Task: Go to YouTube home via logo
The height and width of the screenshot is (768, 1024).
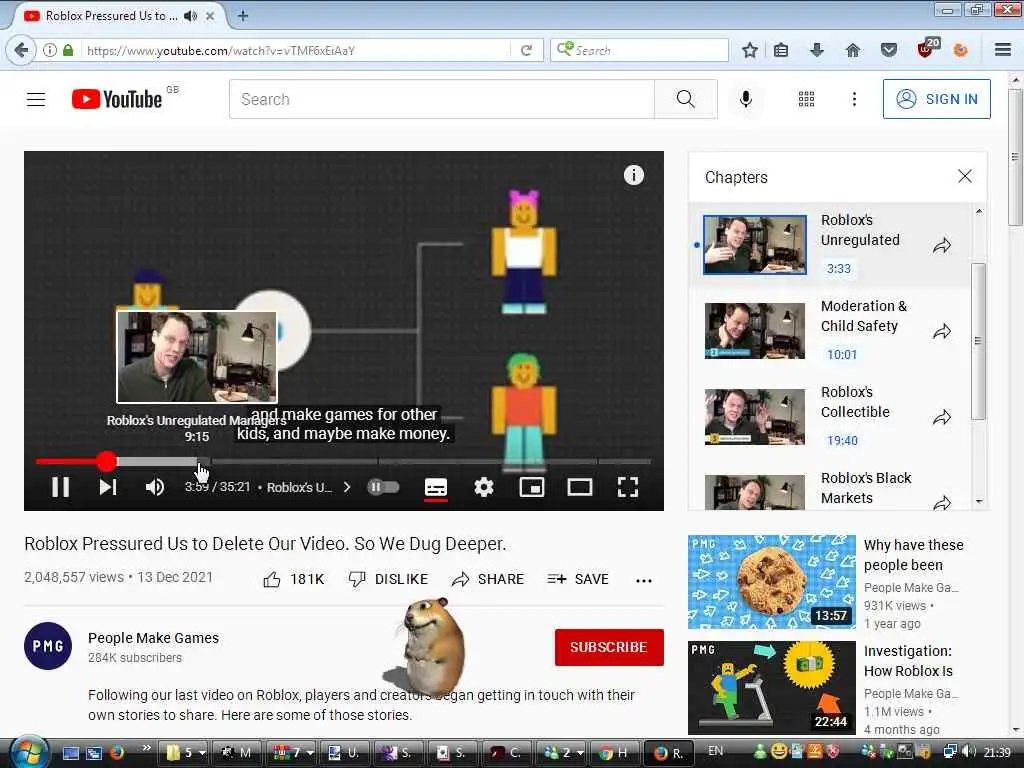Action: pos(117,99)
